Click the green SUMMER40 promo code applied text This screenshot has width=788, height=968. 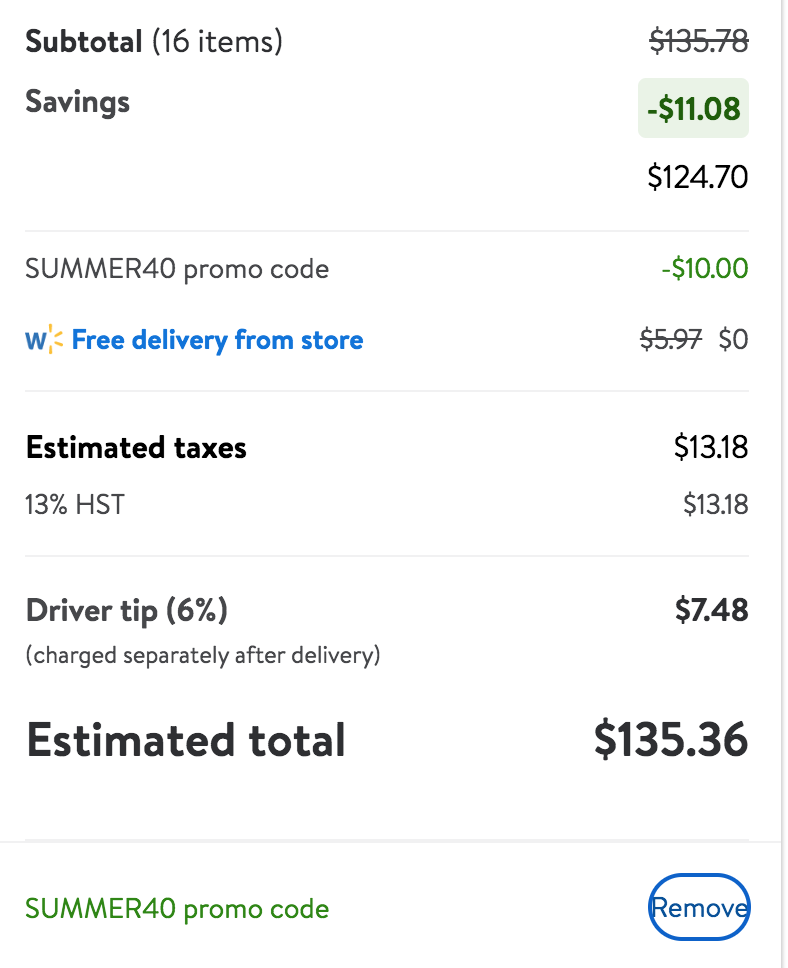pyautogui.click(x=177, y=909)
